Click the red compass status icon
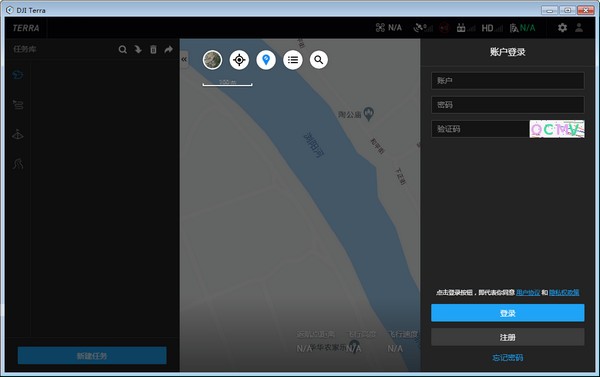The width and height of the screenshot is (600, 377). click(x=444, y=28)
